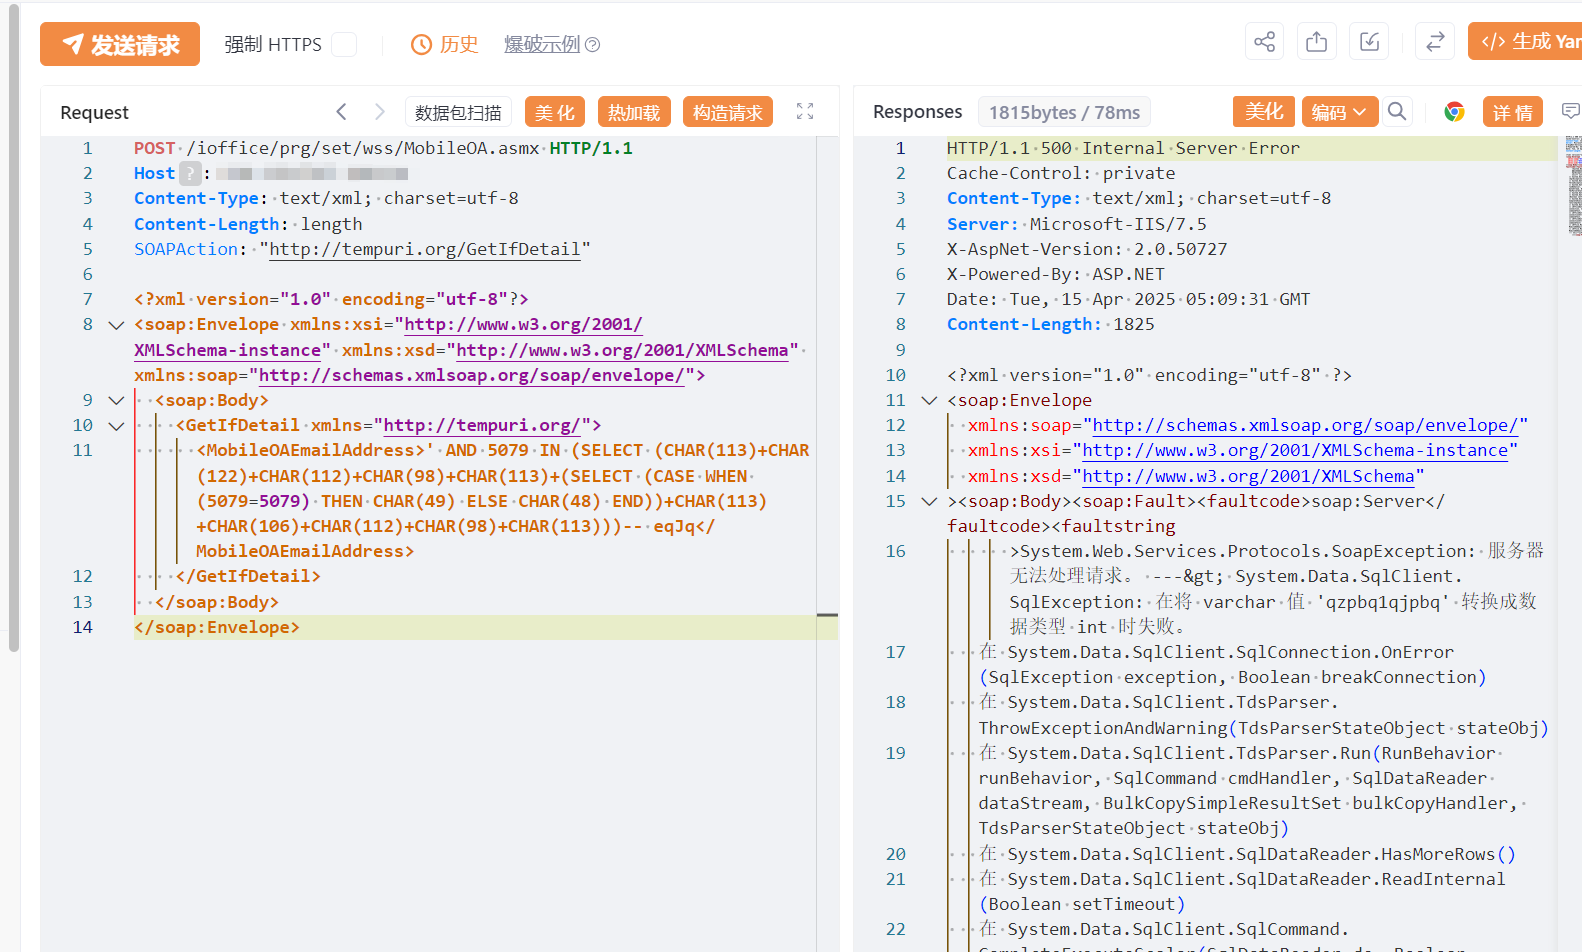1582x952 pixels.
Task: Open the 编码 encoding dropdown
Action: [x=1339, y=111]
